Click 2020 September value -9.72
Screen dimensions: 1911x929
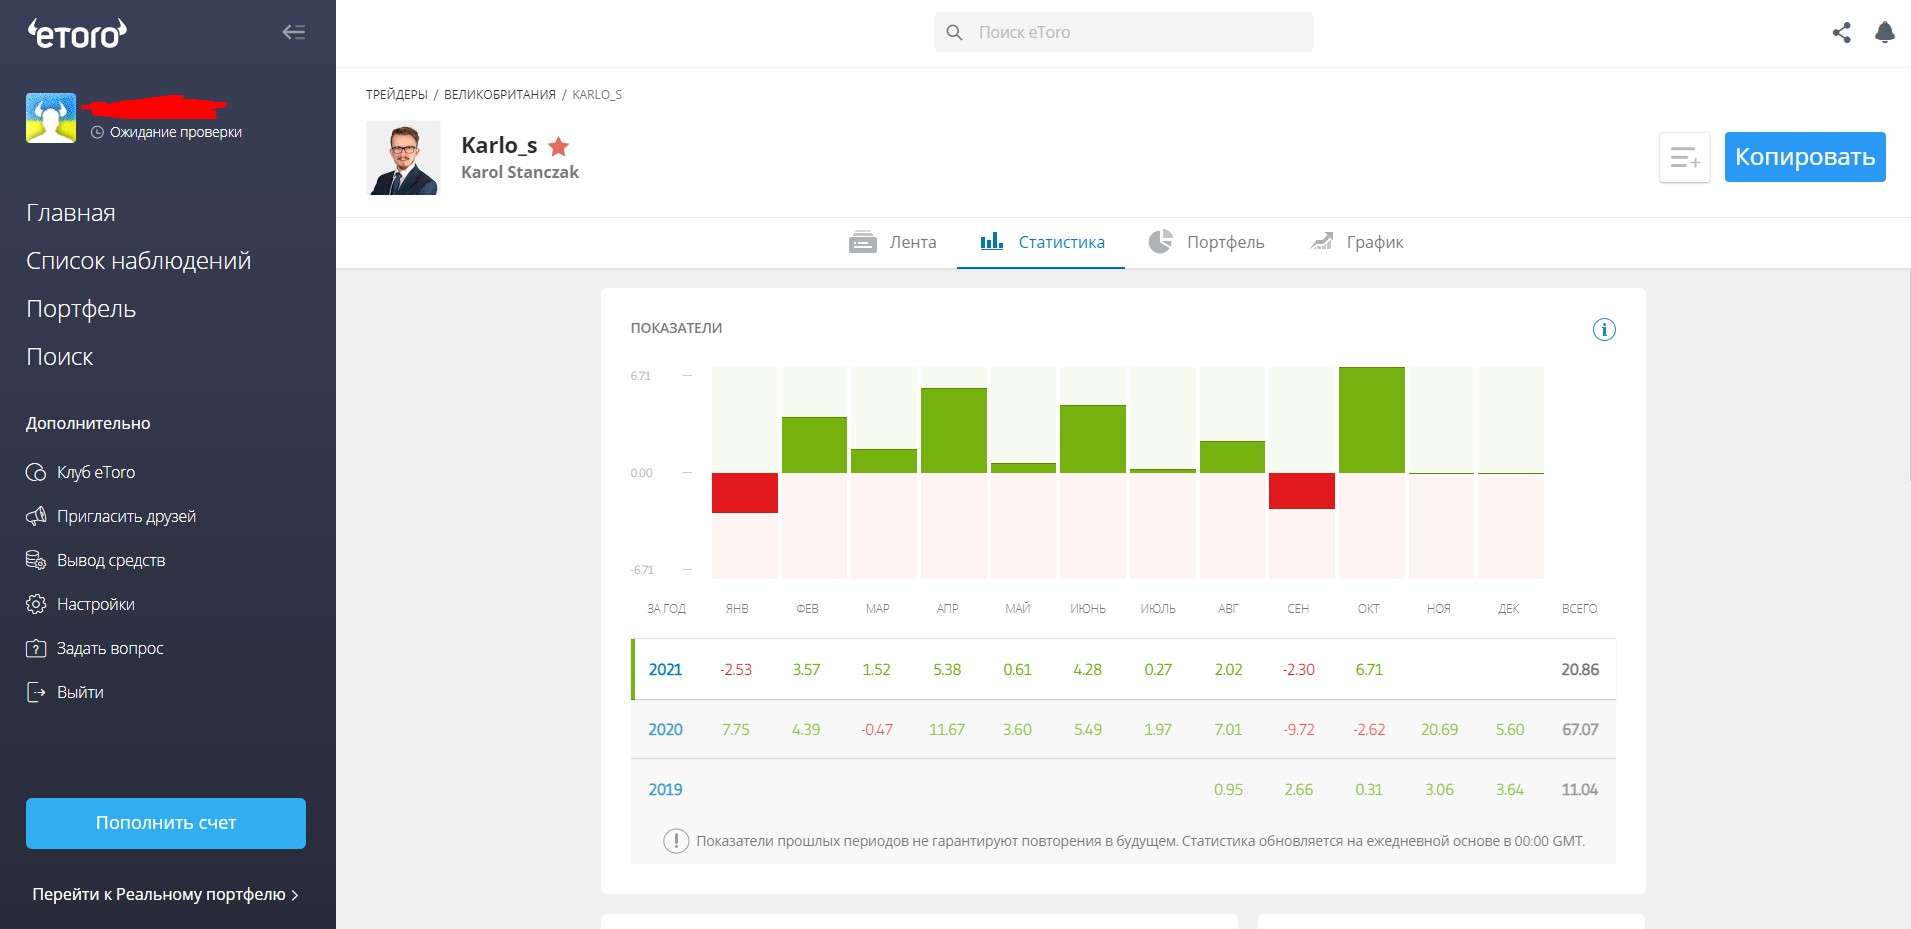pos(1299,729)
